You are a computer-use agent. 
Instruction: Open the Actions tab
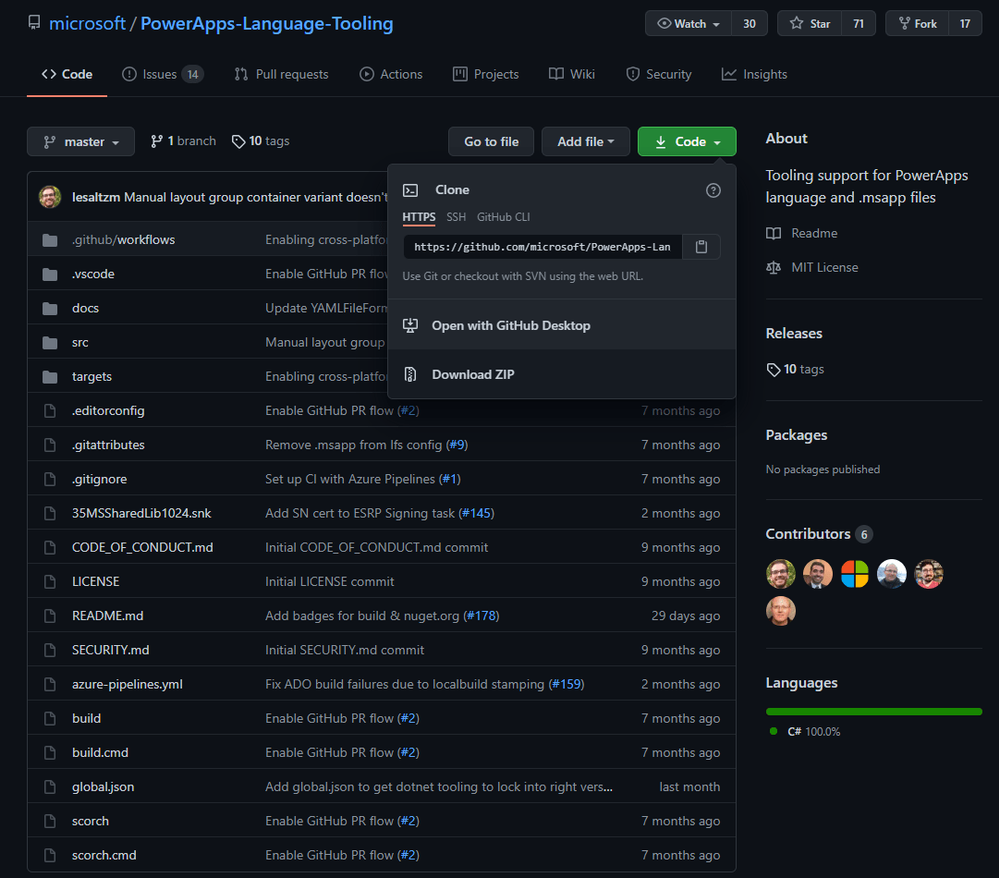[391, 75]
